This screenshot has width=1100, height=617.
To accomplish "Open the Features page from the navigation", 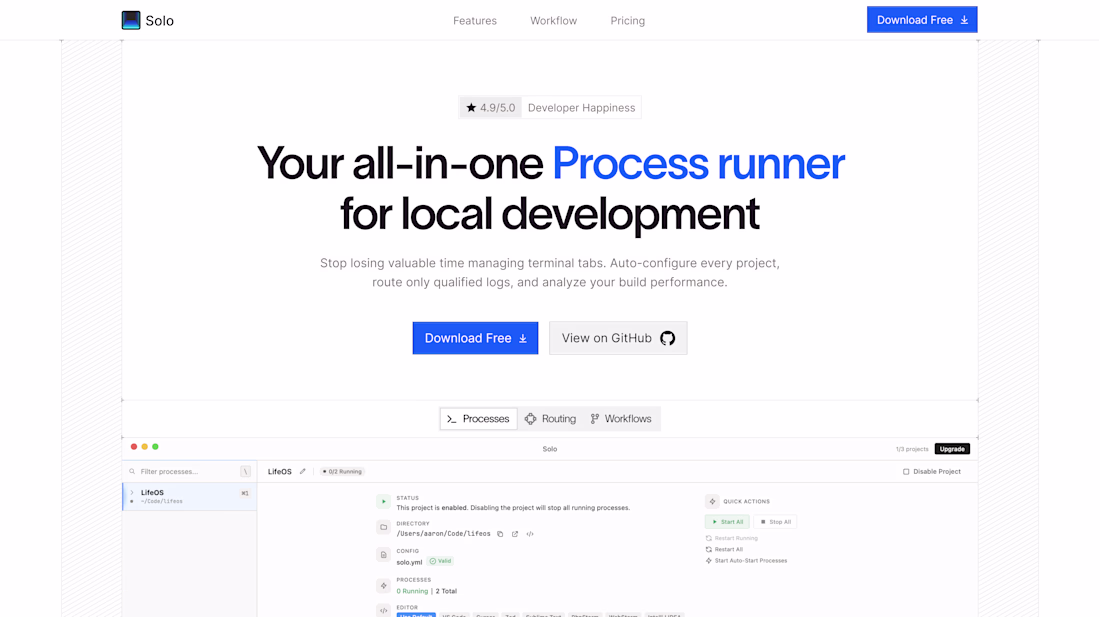I will tap(475, 20).
